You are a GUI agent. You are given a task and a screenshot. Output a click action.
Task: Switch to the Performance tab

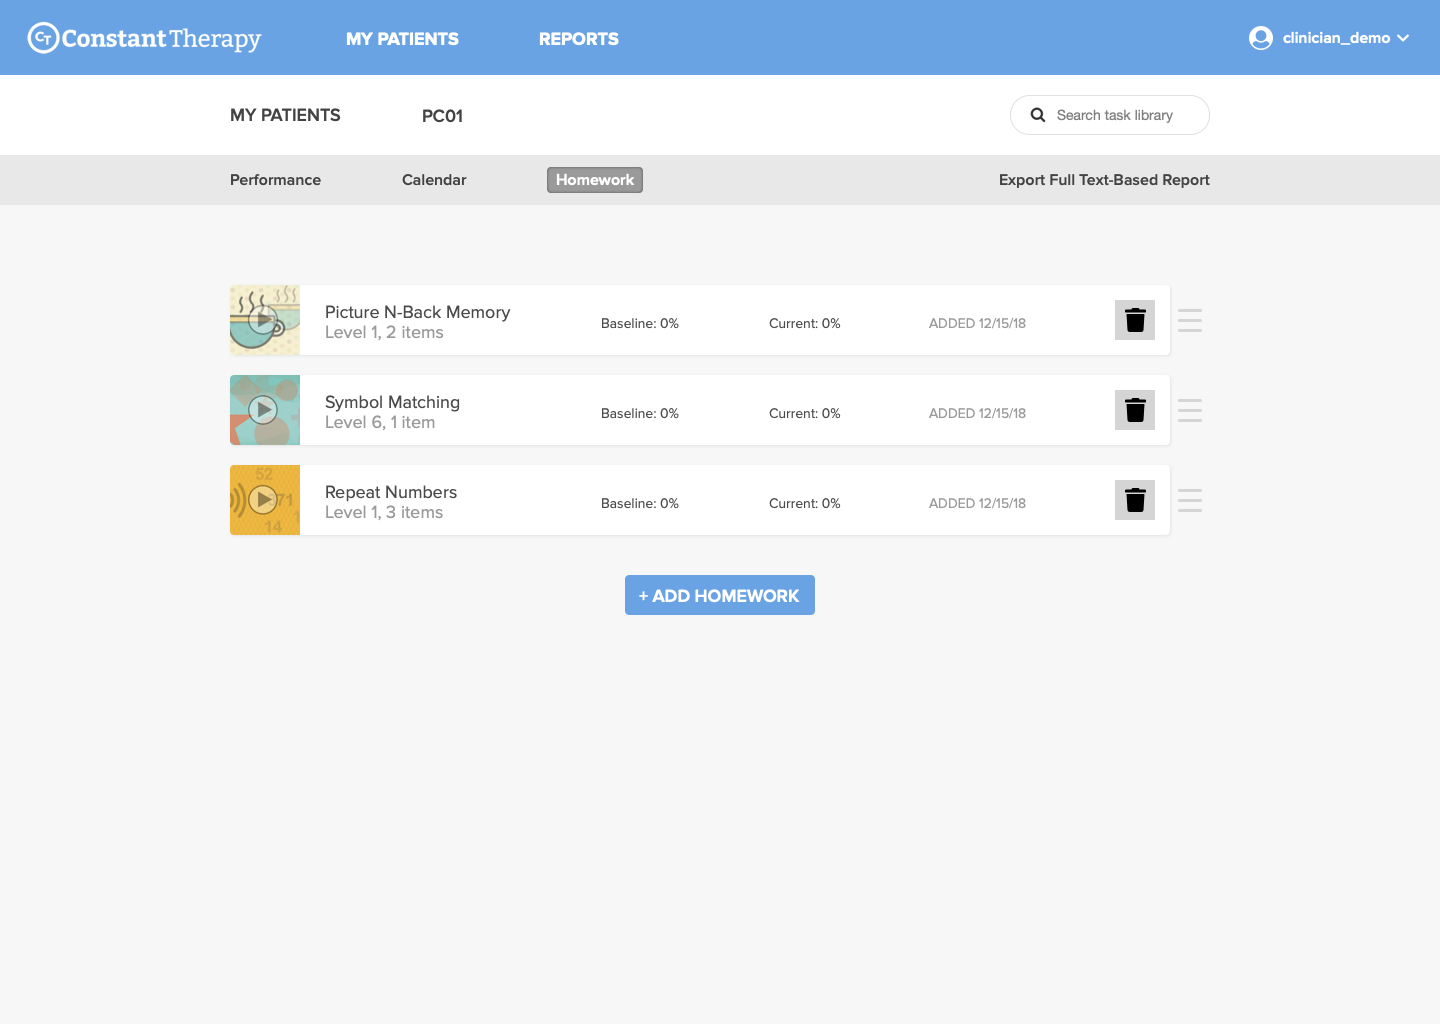pyautogui.click(x=275, y=180)
